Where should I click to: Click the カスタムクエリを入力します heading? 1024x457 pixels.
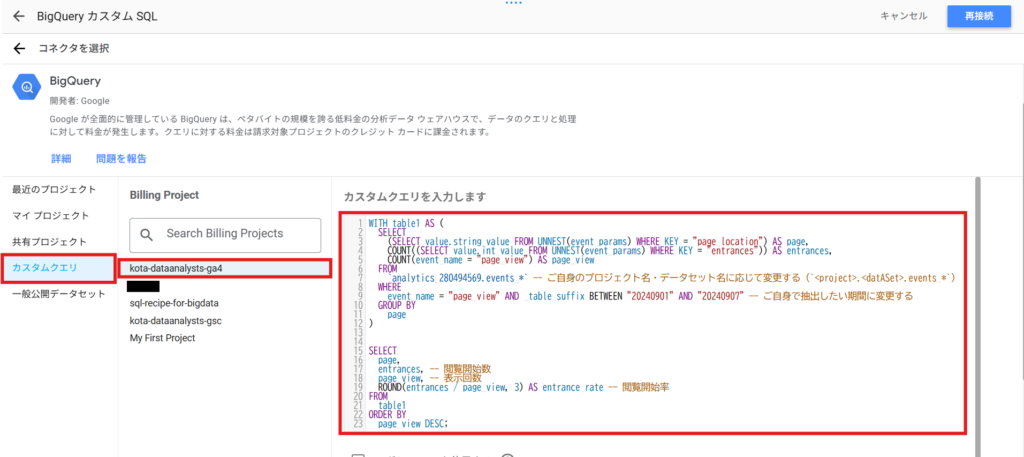point(414,197)
